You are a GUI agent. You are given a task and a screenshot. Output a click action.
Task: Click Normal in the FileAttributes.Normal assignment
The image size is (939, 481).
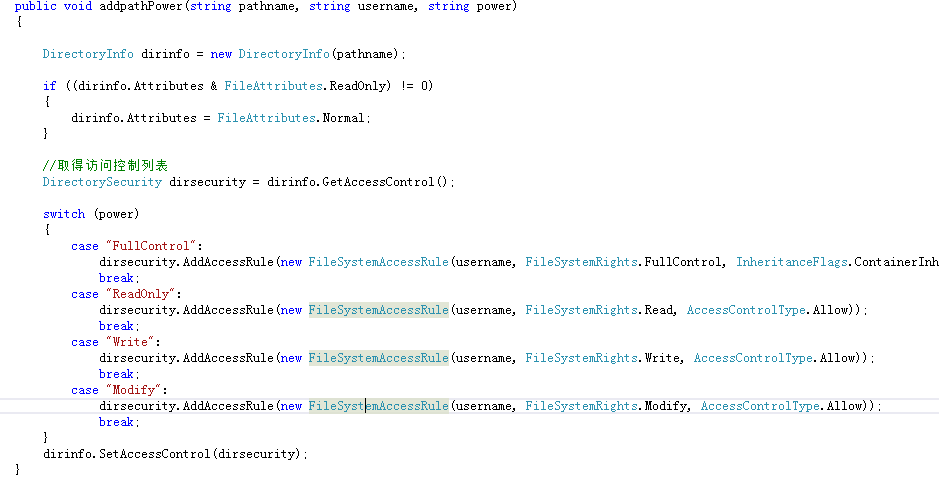[x=343, y=118]
